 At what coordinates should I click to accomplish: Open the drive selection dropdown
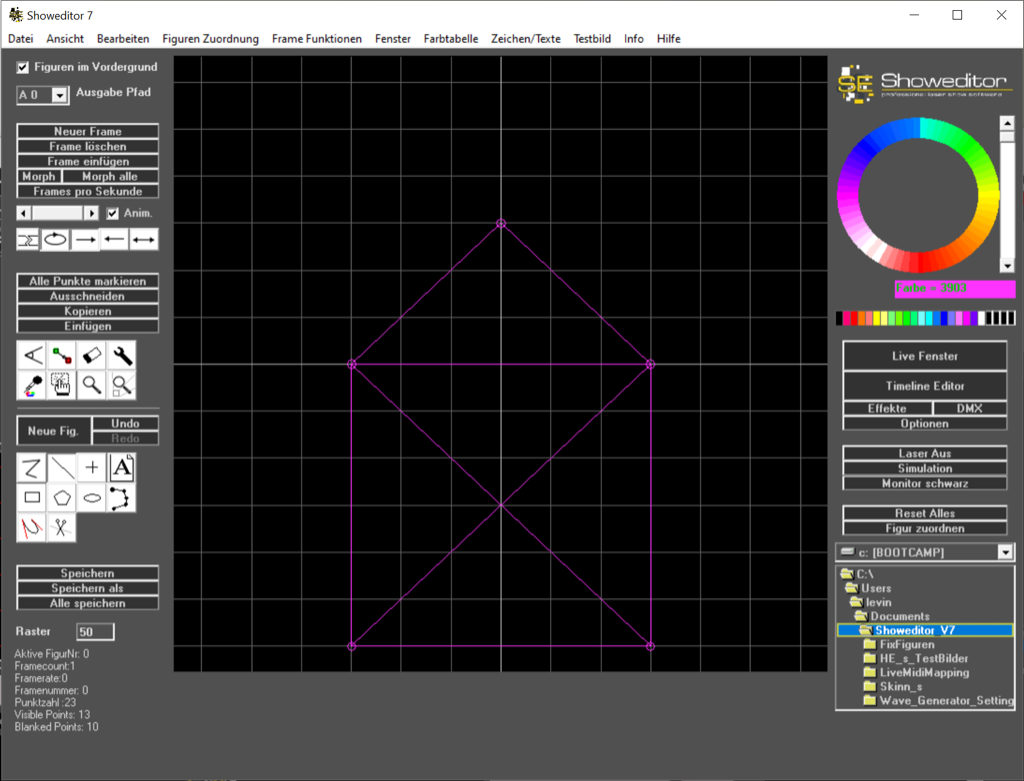click(1005, 553)
